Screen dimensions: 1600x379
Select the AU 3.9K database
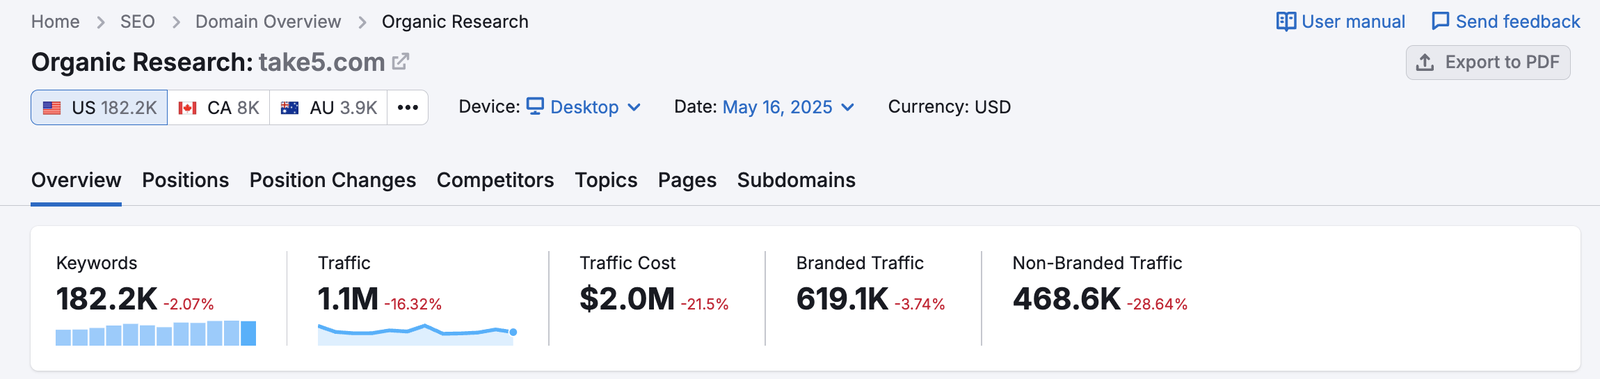pos(328,107)
